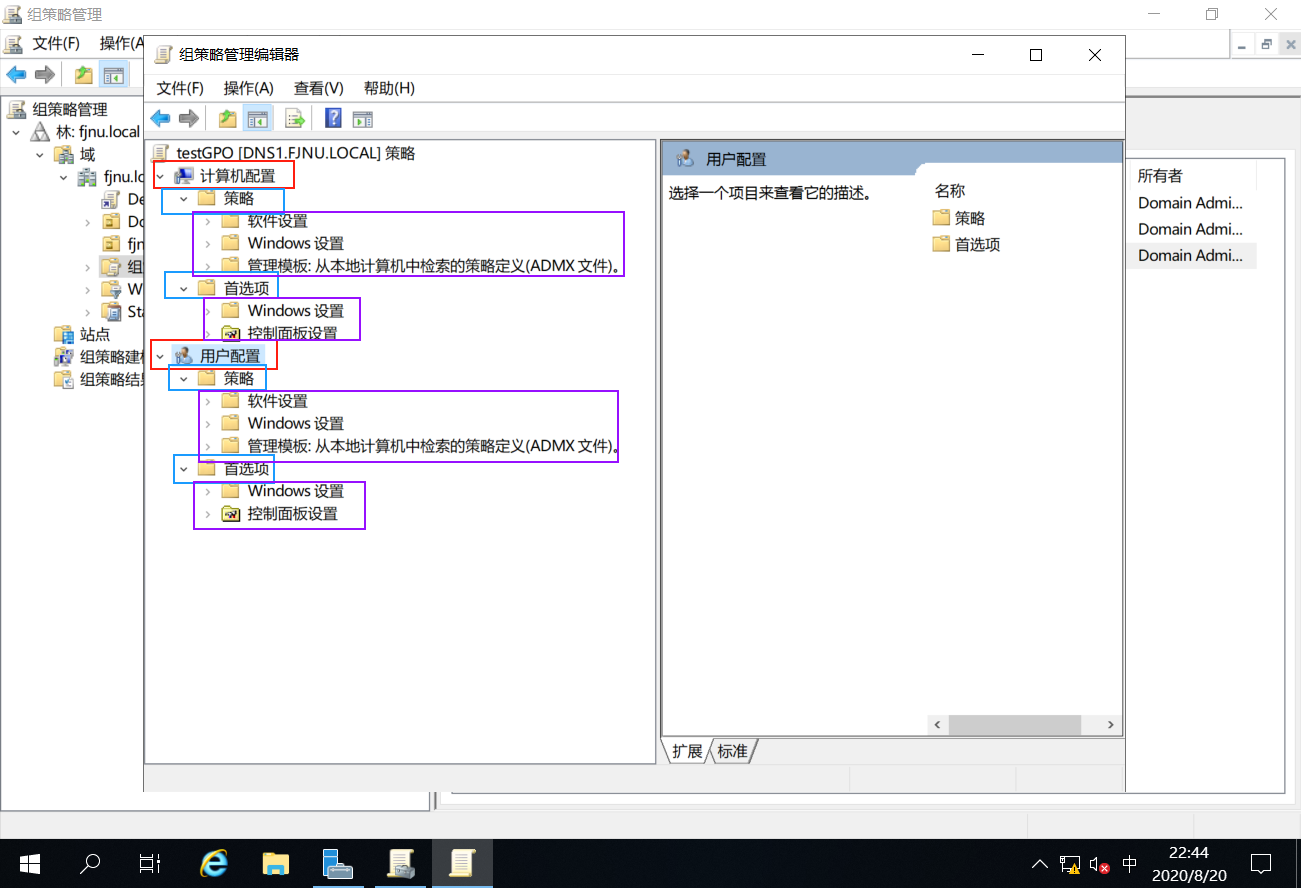Click the Export List icon in editor toolbar

(295, 119)
